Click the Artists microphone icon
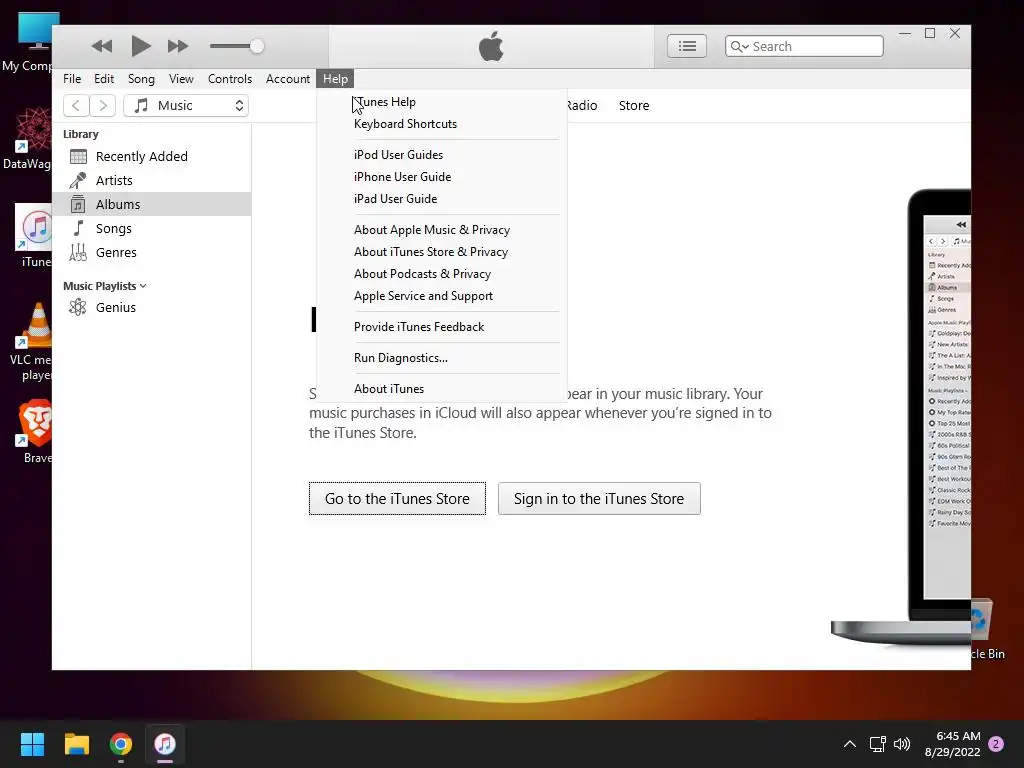1024x768 pixels. [x=78, y=180]
